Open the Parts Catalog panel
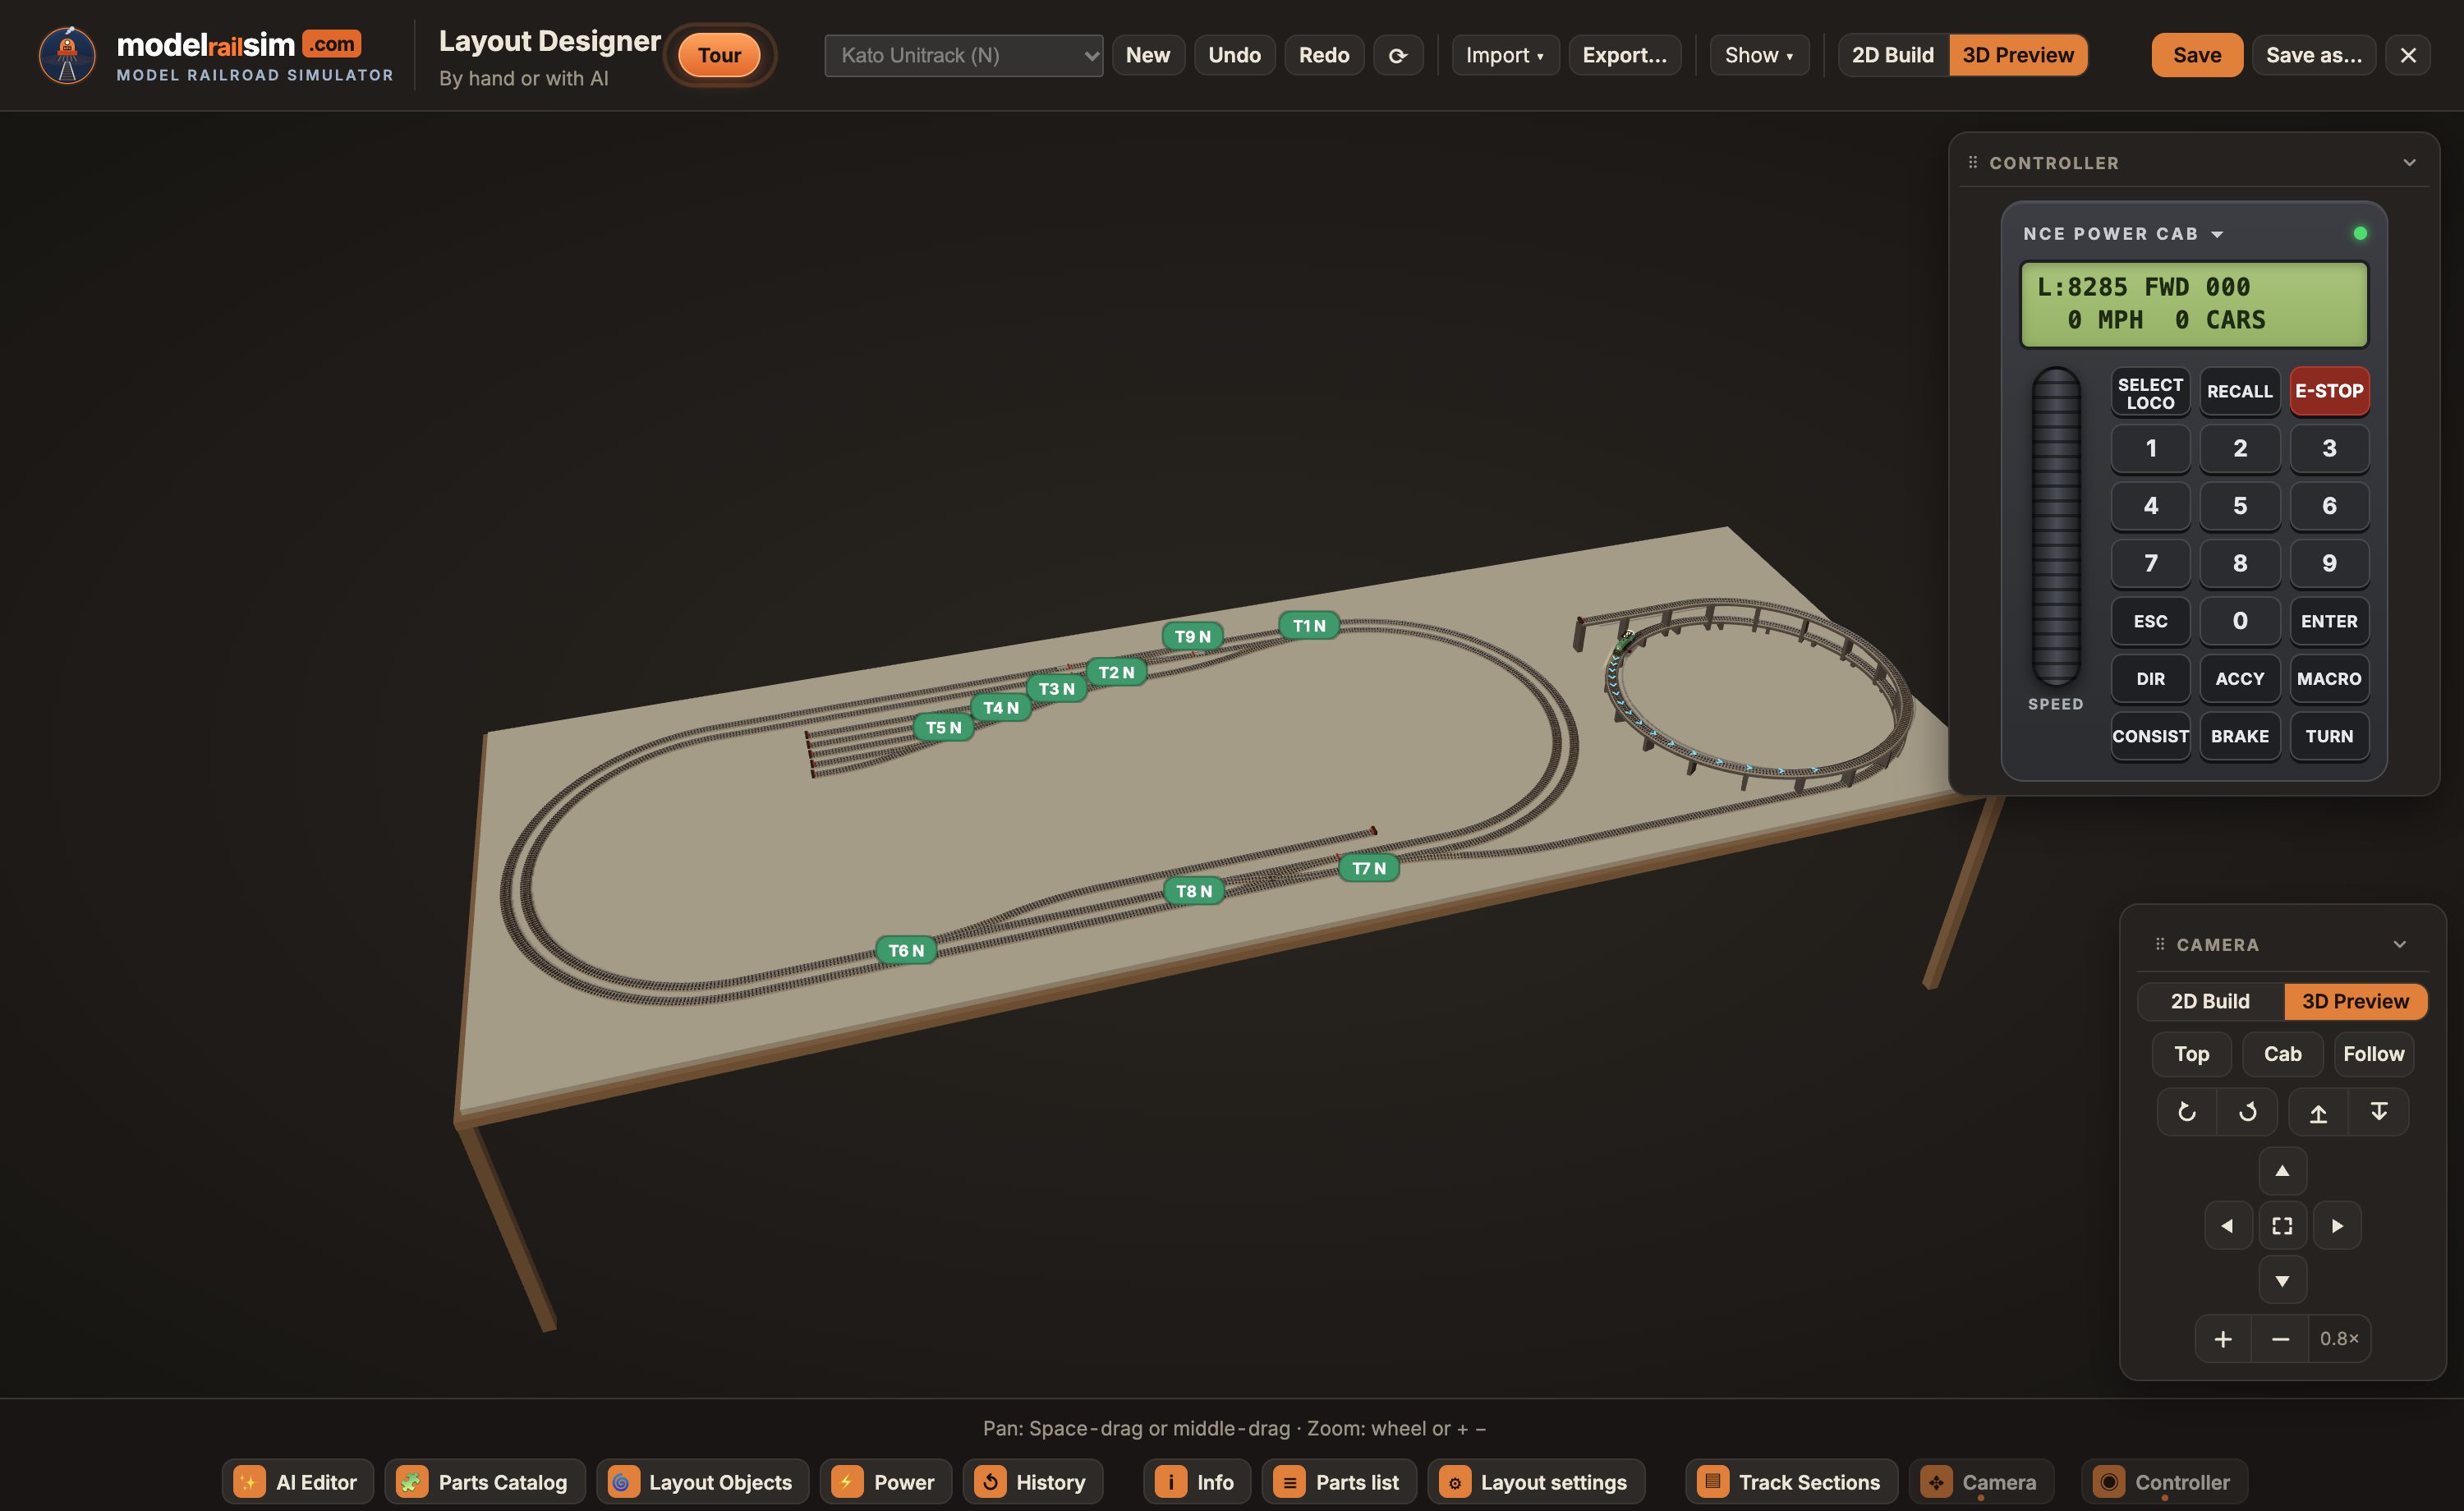The image size is (2464, 1511). [x=485, y=1482]
